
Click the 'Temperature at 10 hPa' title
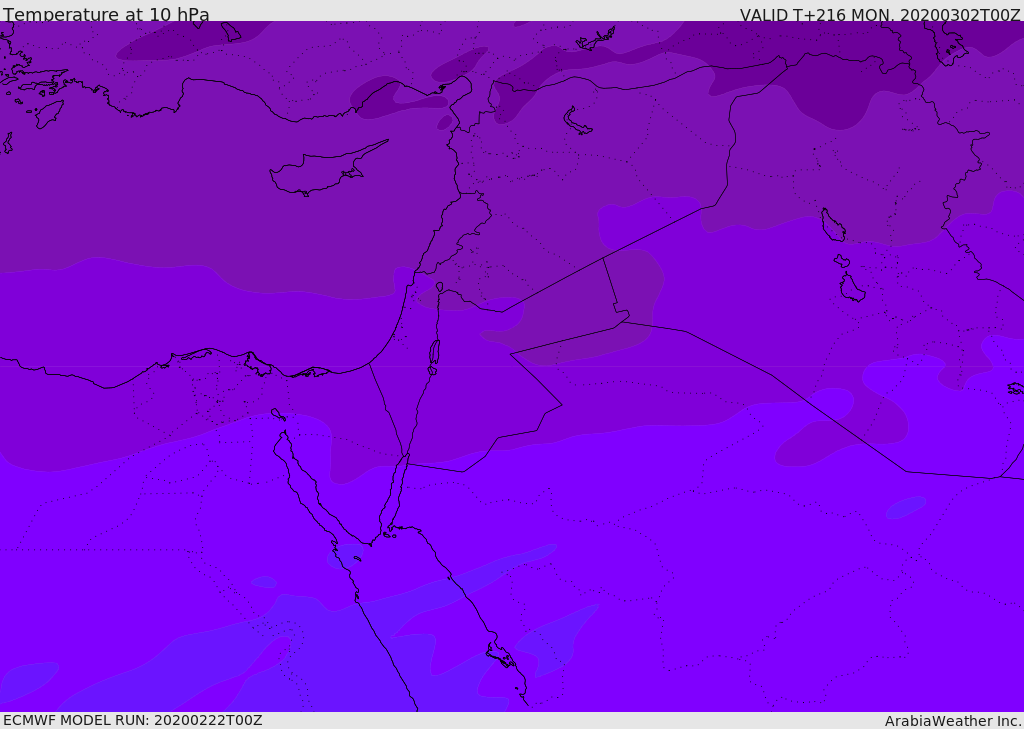[106, 15]
